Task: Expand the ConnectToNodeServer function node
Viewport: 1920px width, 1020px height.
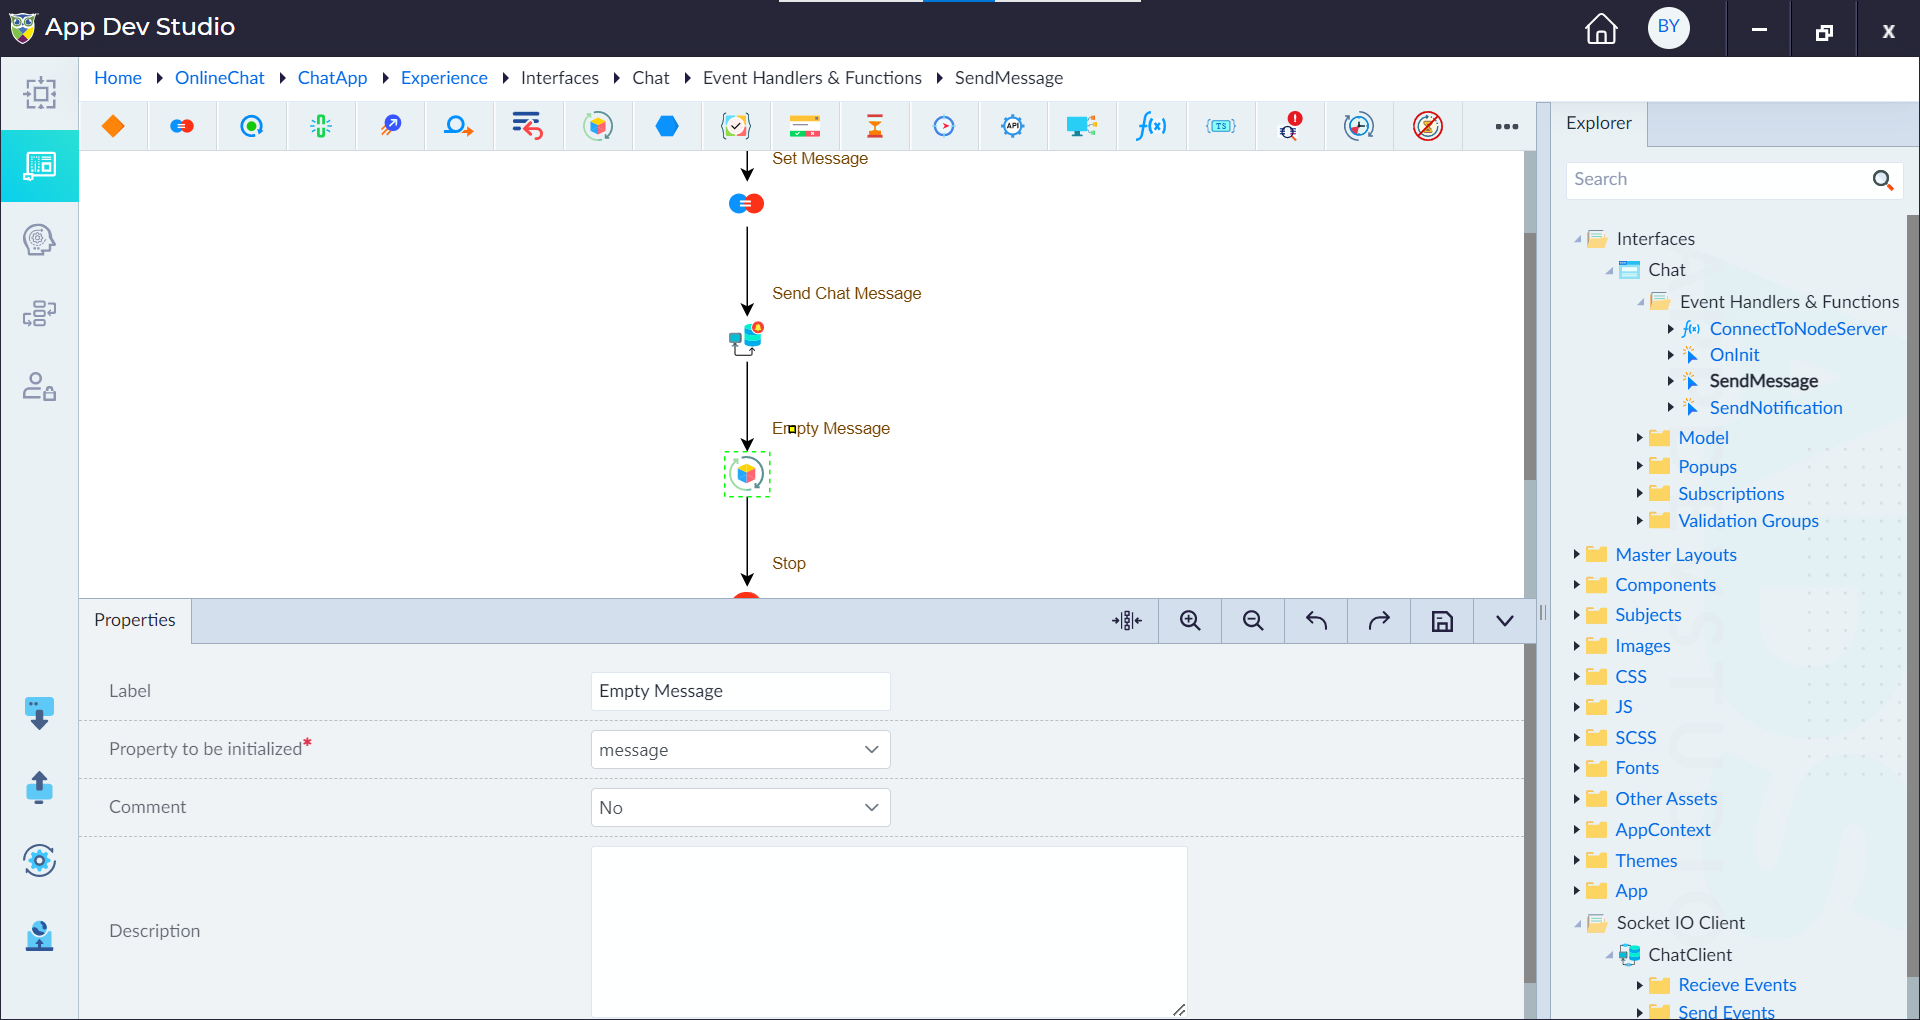Action: tap(1671, 329)
